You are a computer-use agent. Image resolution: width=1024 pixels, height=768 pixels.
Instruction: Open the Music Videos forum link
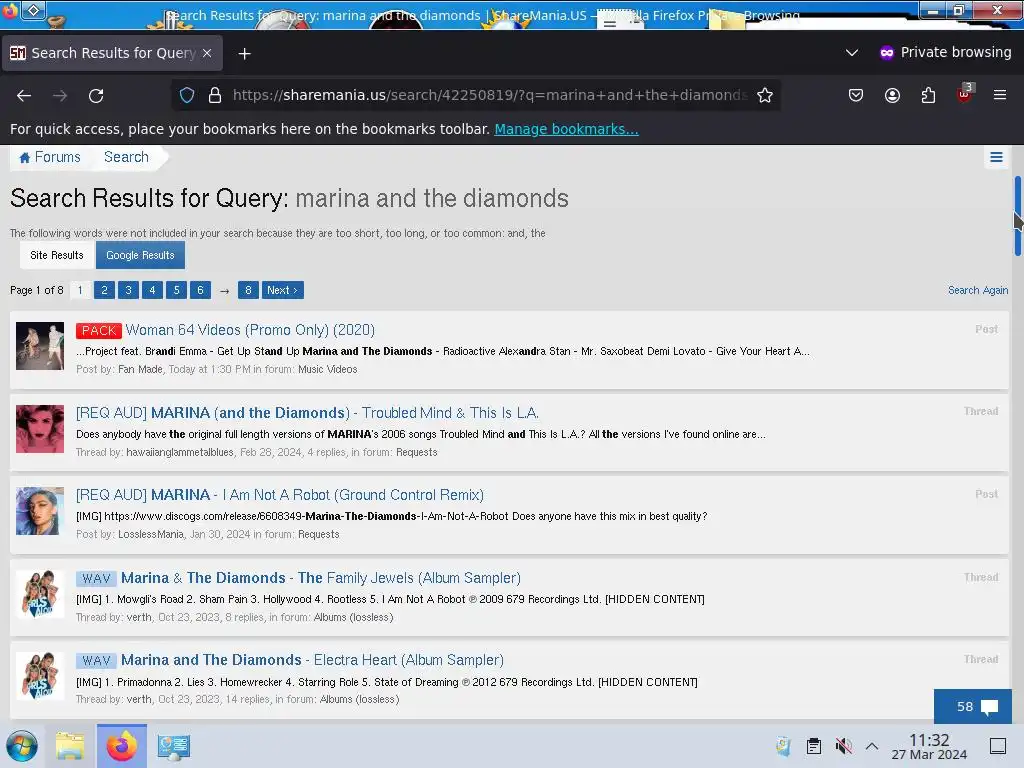coord(327,370)
